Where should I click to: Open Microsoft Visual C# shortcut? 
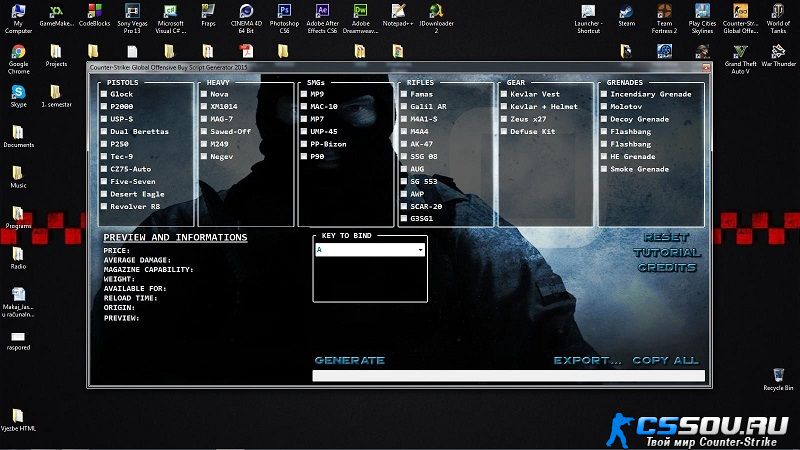coord(170,18)
